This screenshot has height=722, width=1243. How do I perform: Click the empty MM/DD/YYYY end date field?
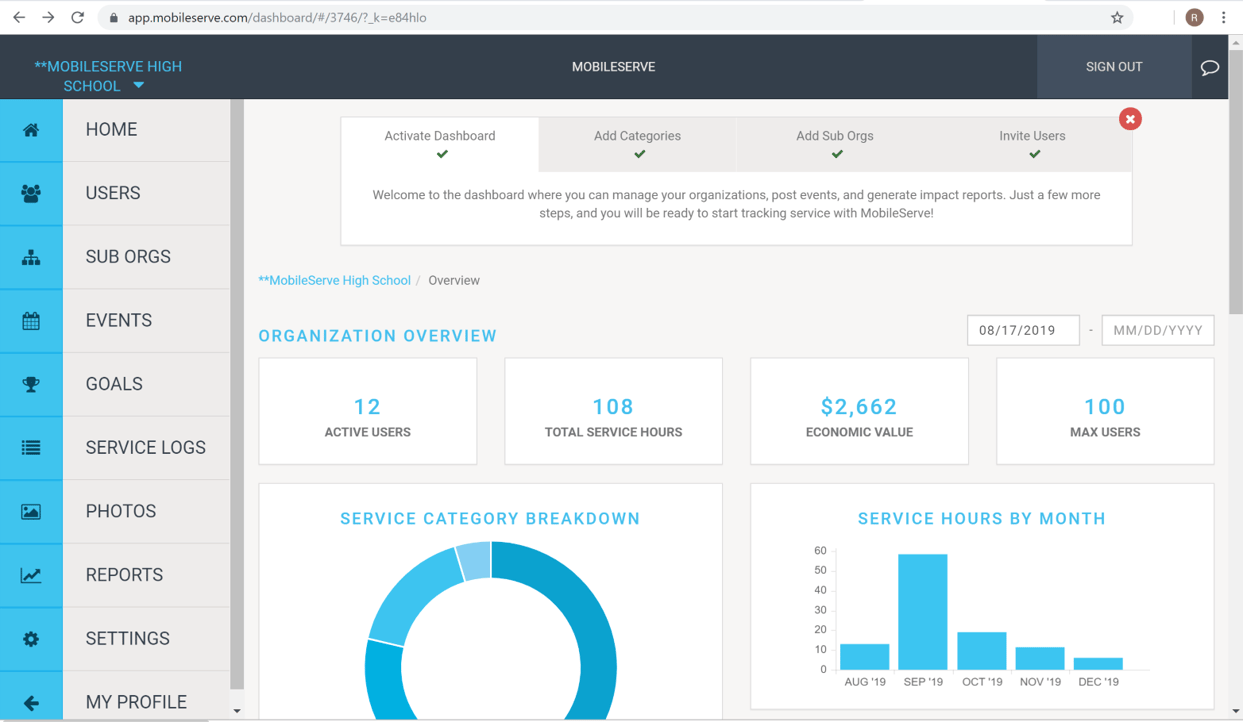(x=1157, y=330)
